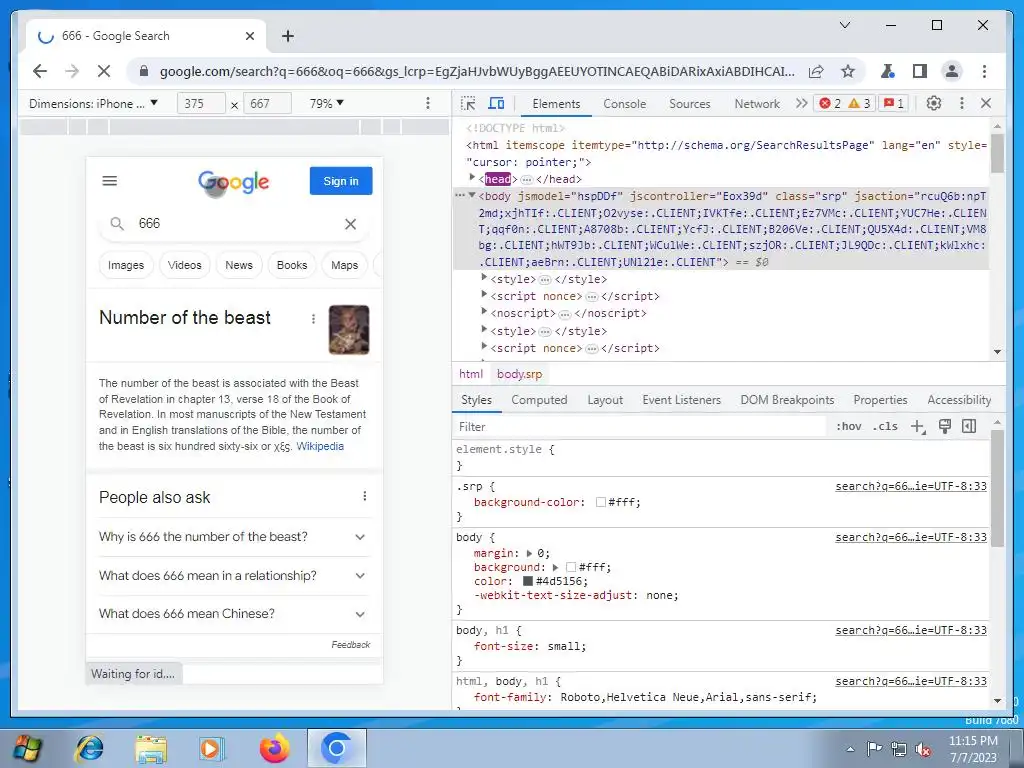
Task: Click the body background #fff swatch
Action: point(571,568)
